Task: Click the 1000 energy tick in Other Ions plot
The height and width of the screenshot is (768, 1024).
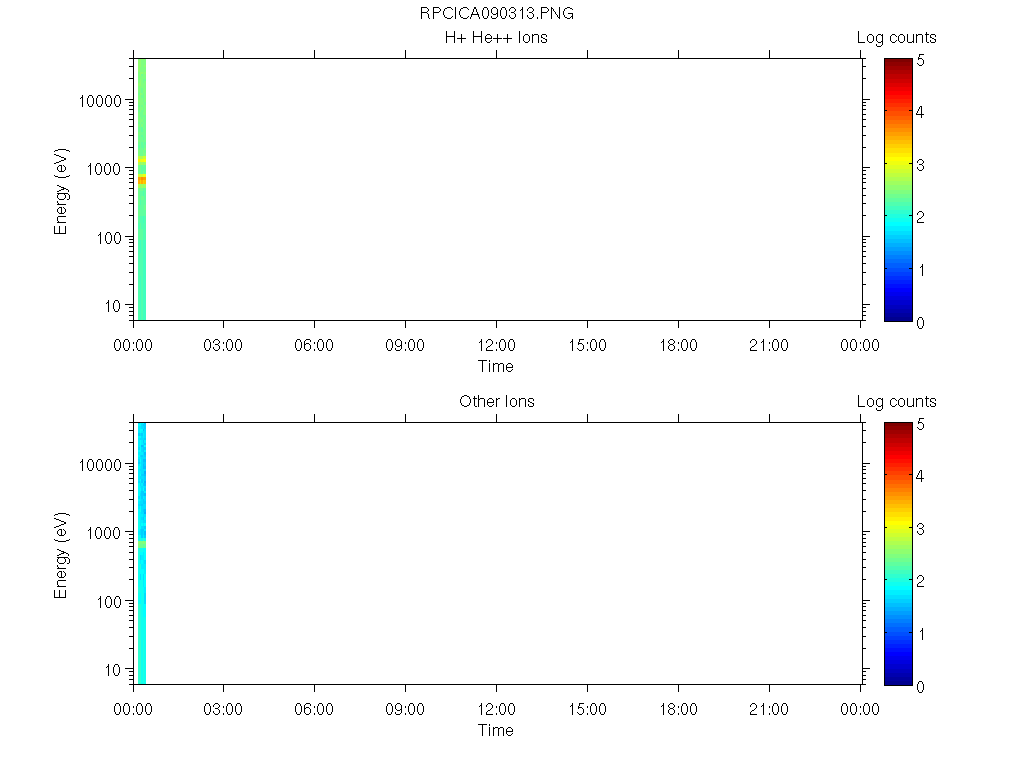Action: pyautogui.click(x=104, y=533)
